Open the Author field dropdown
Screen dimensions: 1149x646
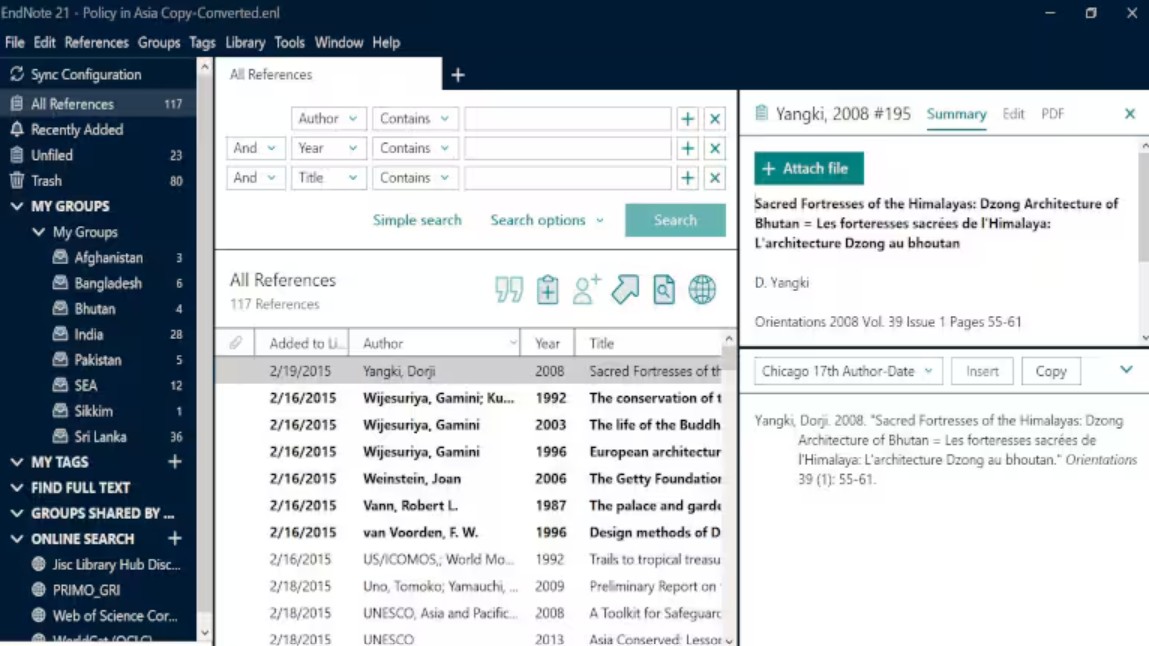328,119
